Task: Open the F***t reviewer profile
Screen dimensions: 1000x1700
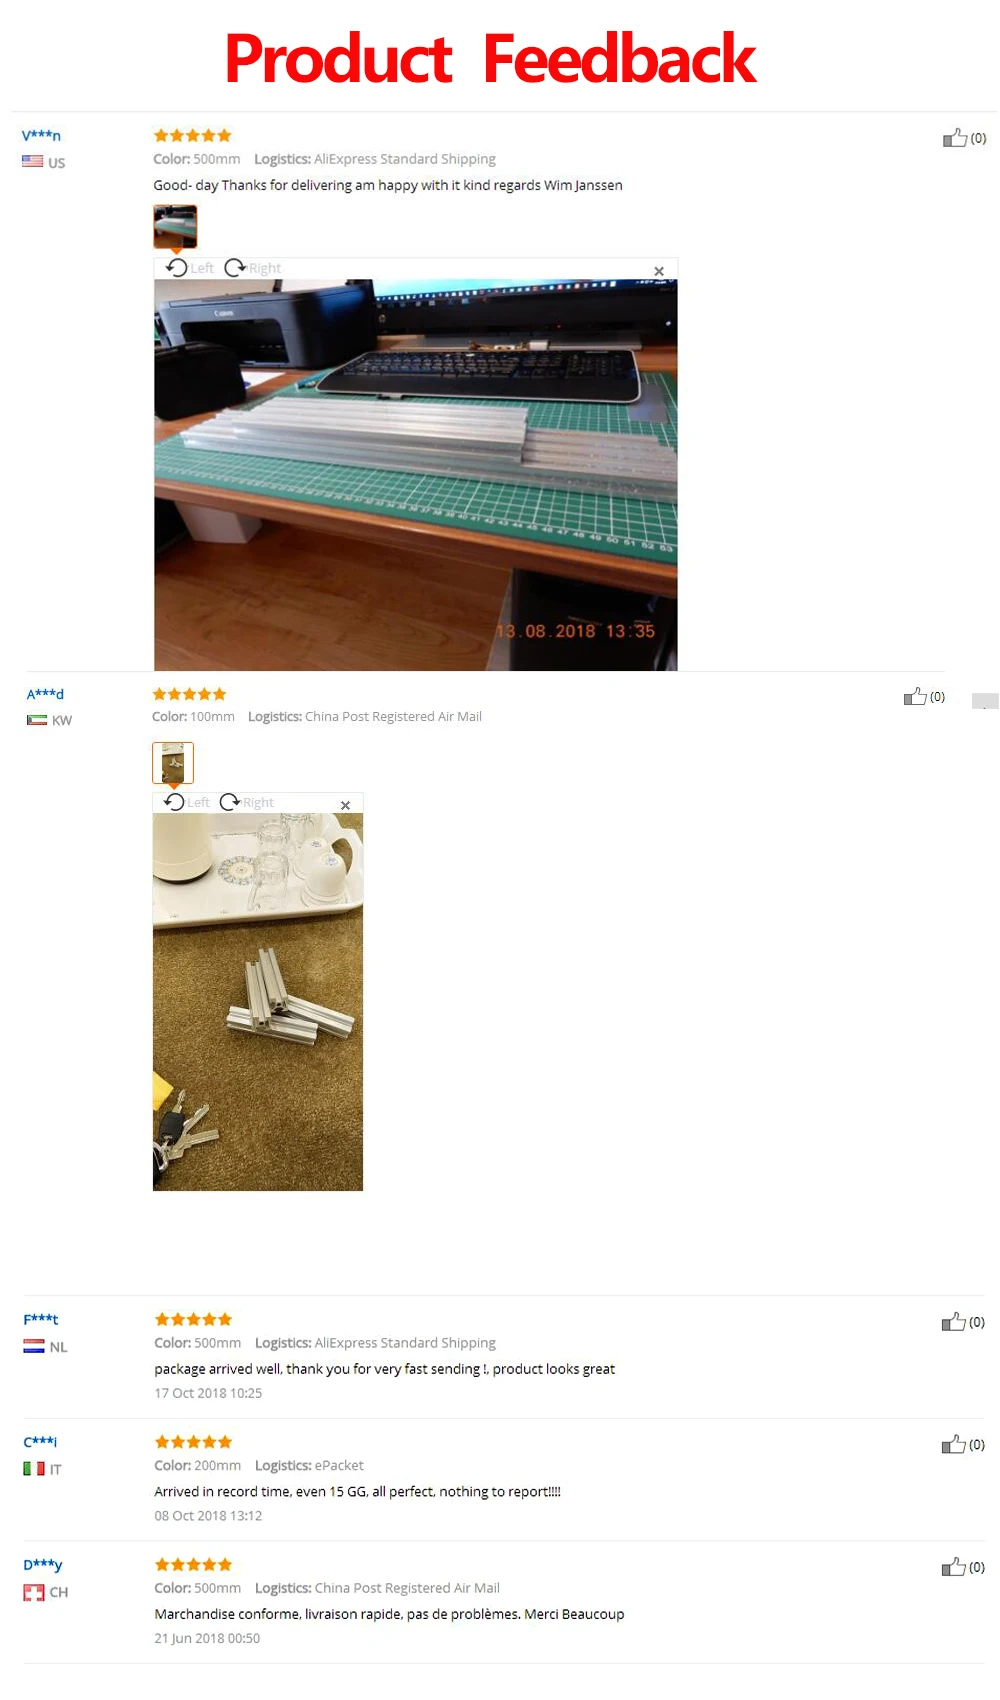Action: [41, 1319]
